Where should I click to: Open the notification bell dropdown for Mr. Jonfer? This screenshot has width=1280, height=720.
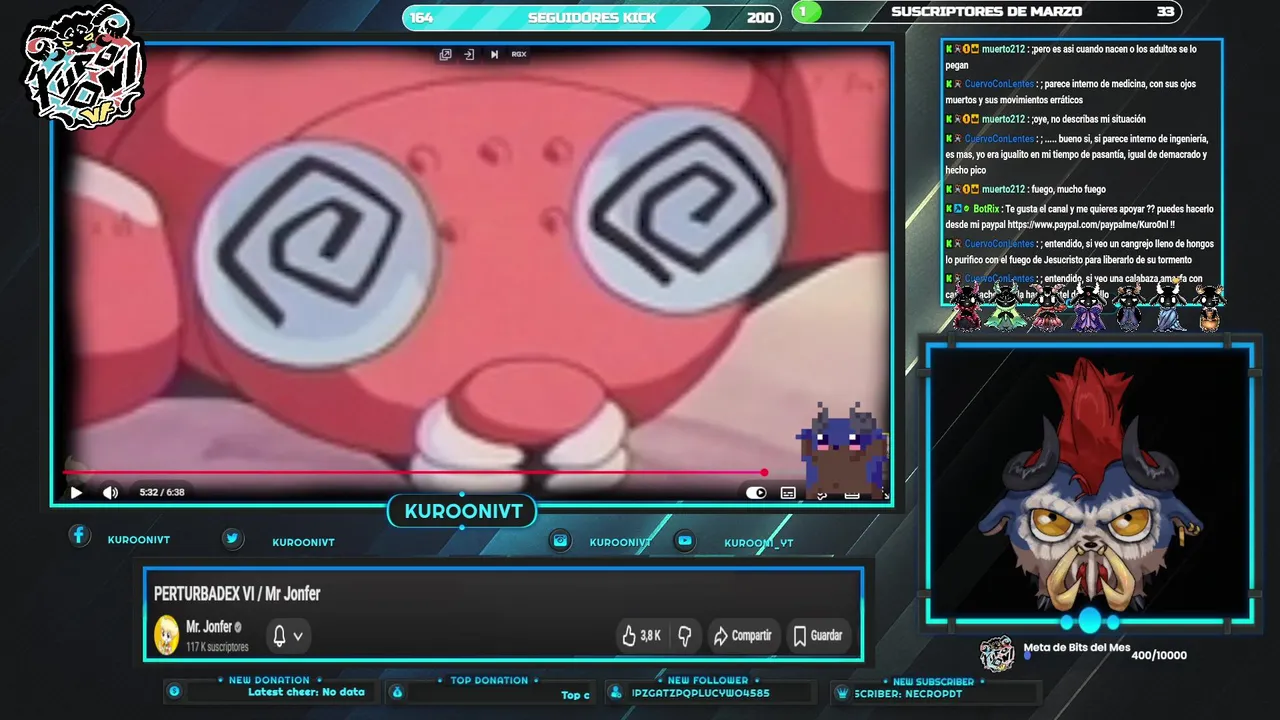pyautogui.click(x=287, y=635)
